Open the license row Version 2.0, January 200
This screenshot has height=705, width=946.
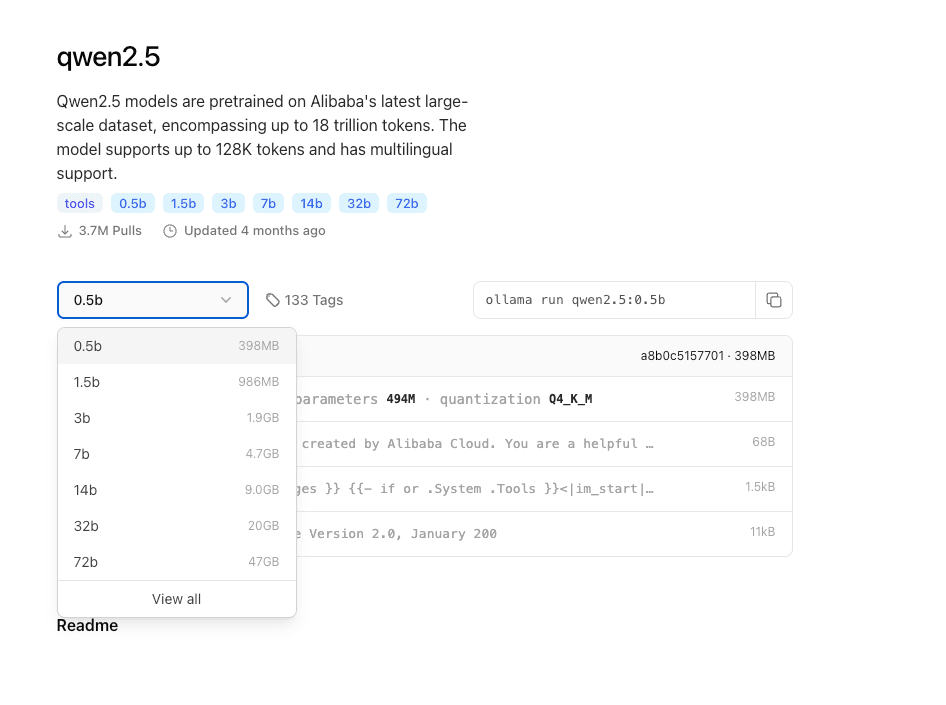tap(544, 534)
